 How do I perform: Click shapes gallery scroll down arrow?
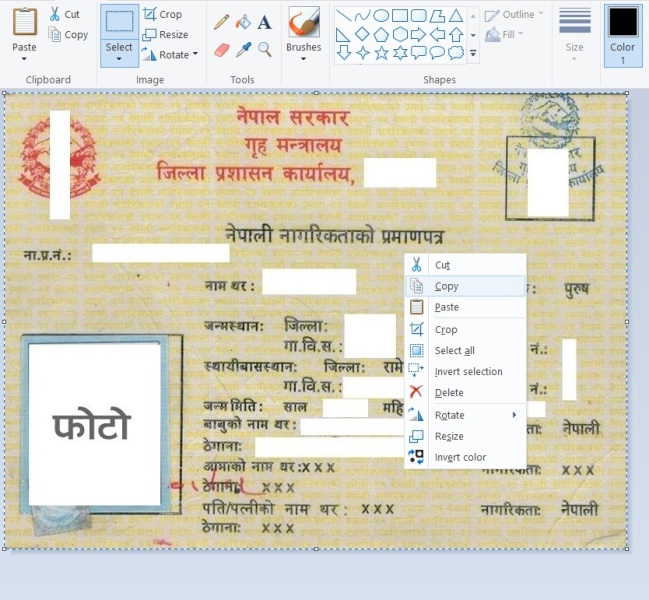(x=473, y=35)
